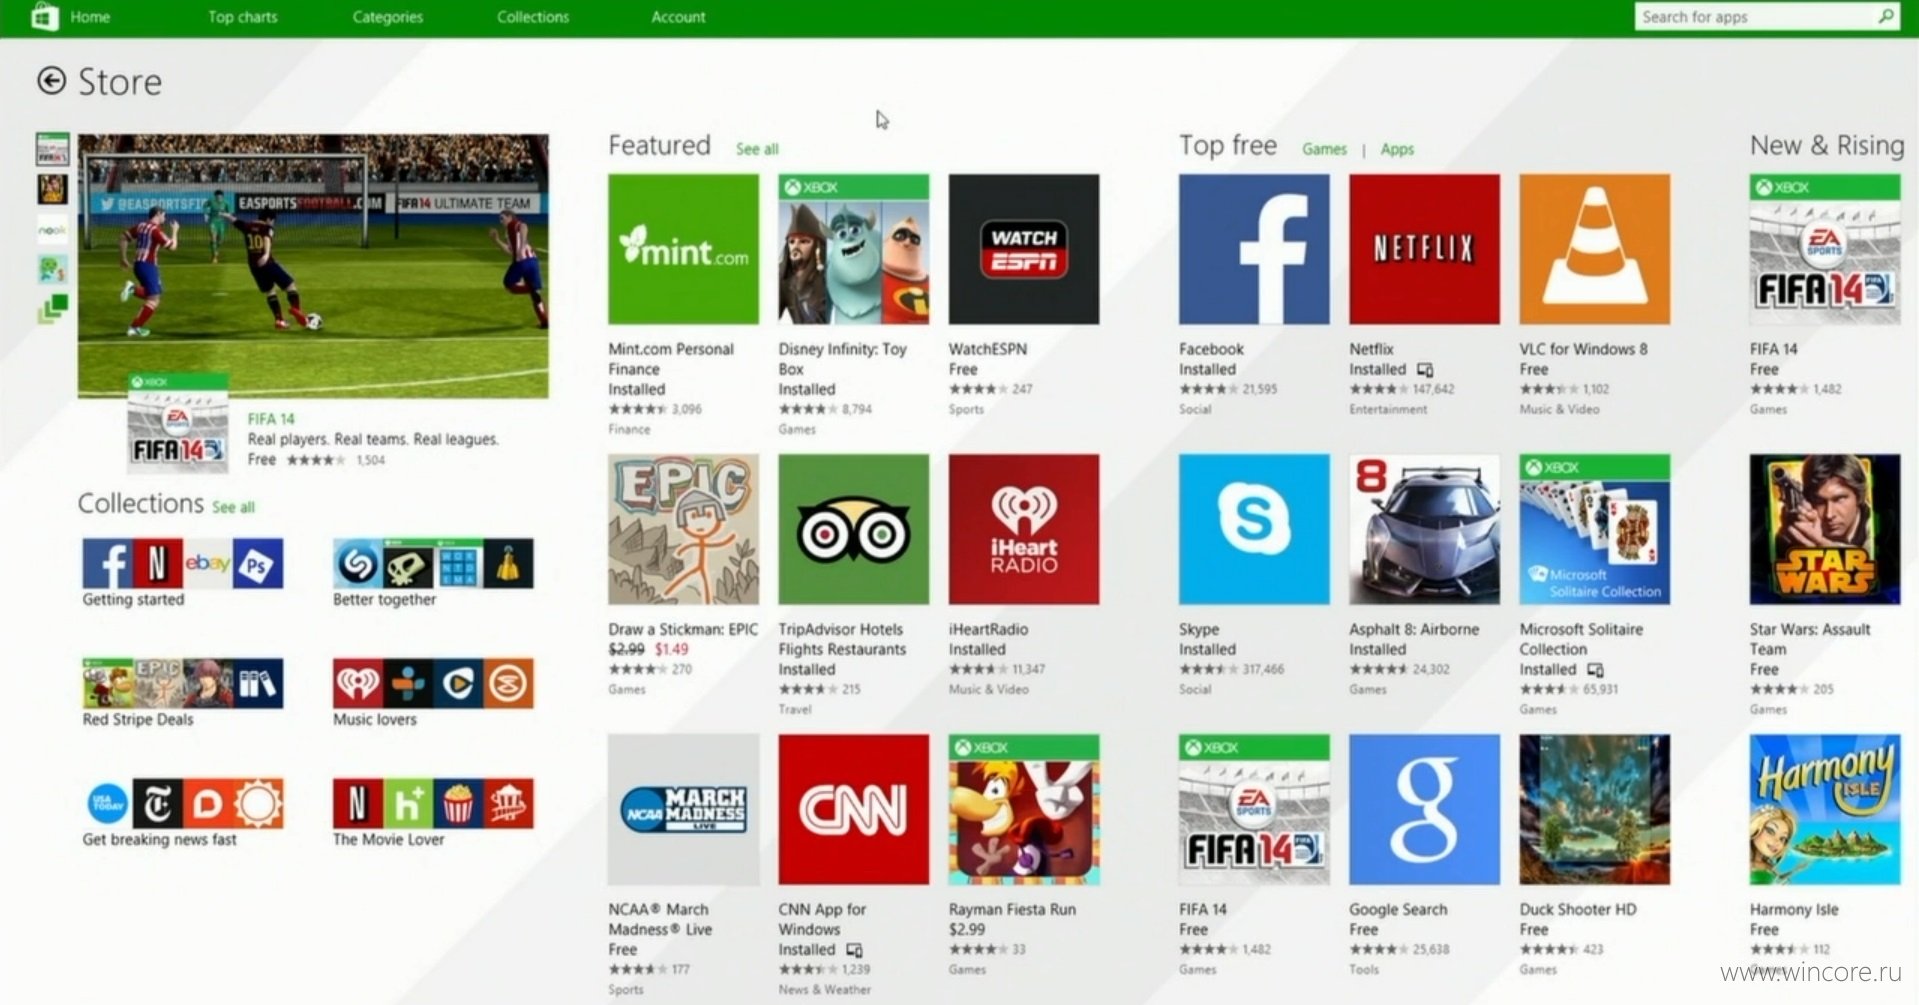1919x1005 pixels.
Task: Open the VLC for Windows 8 tile
Action: (x=1595, y=249)
